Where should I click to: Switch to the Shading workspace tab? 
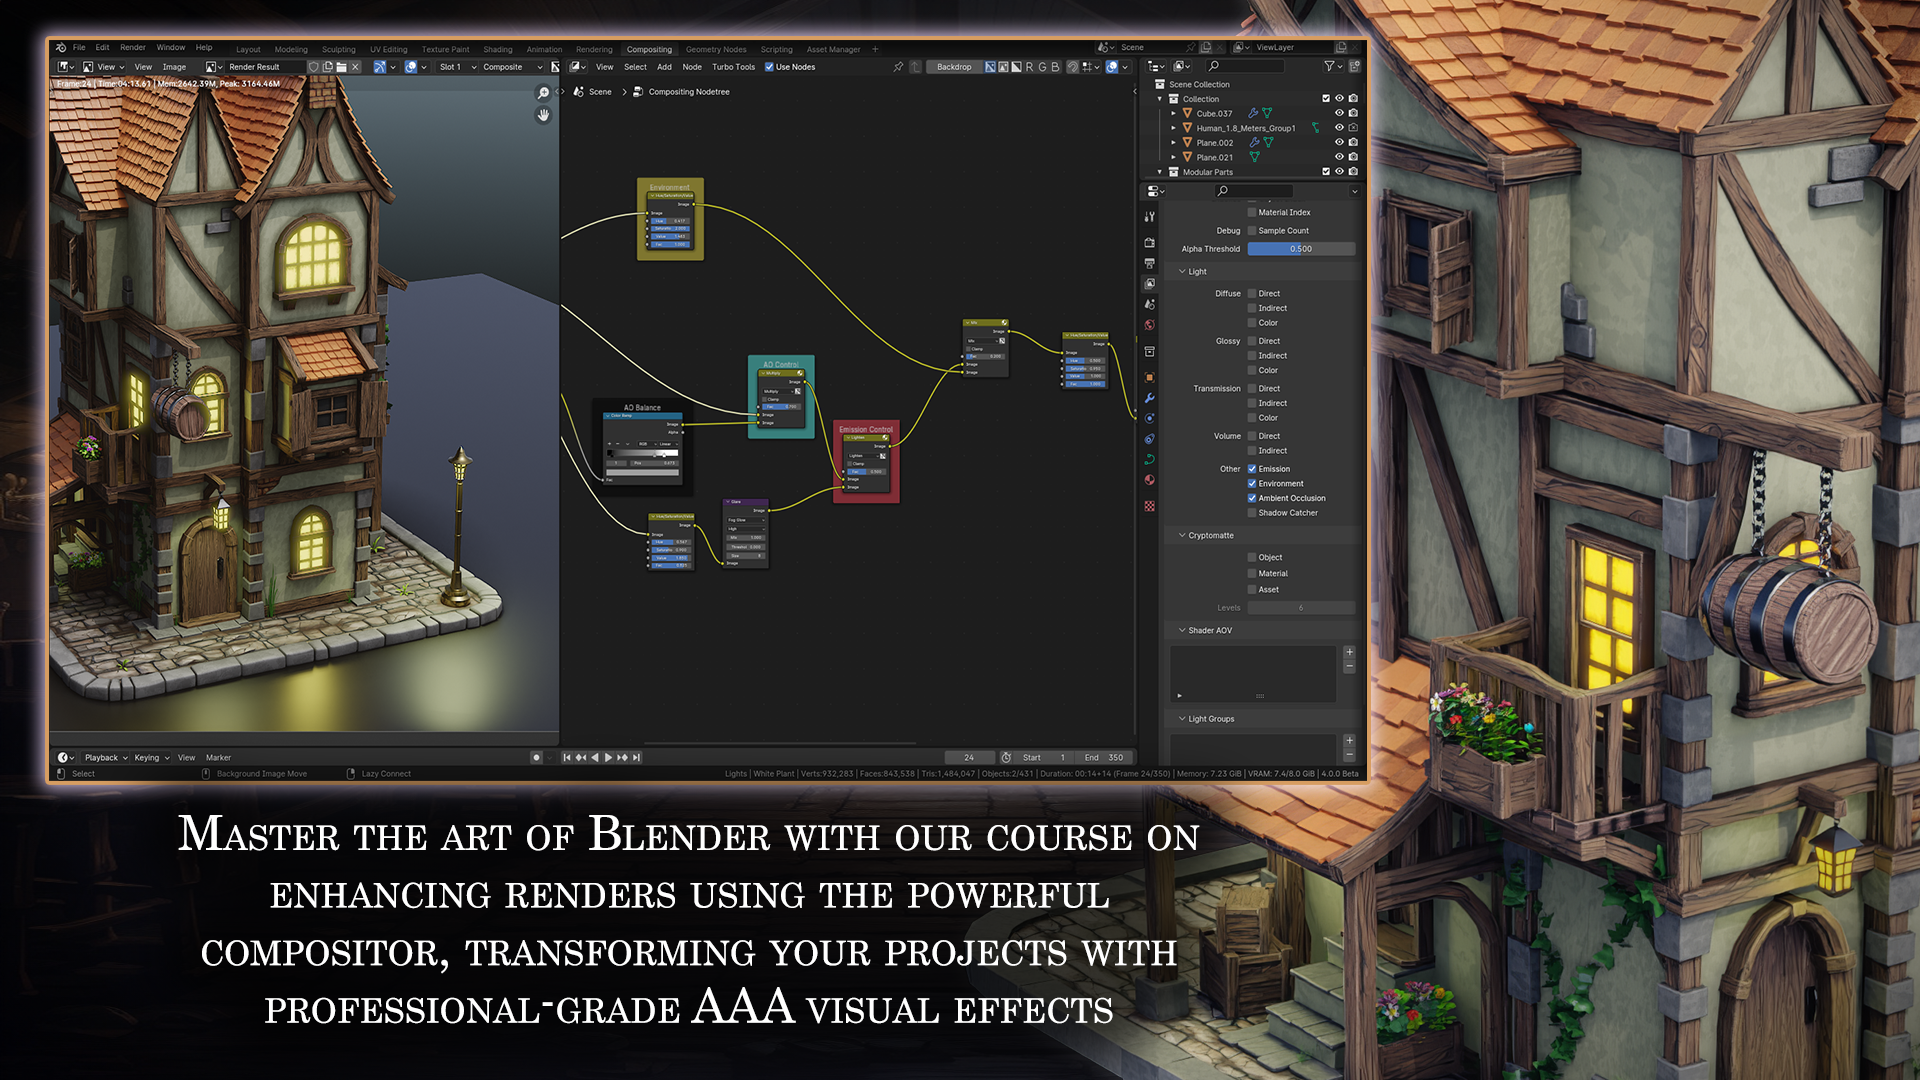497,49
